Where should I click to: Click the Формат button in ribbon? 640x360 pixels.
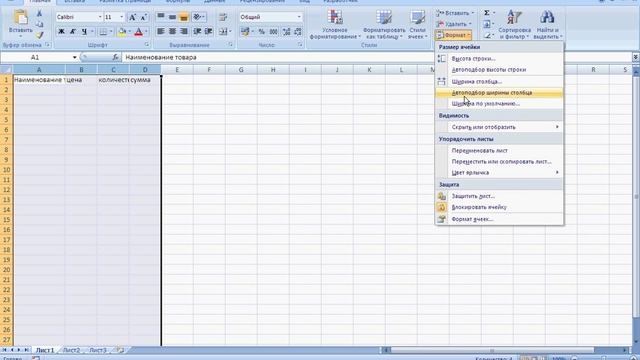[x=453, y=35]
